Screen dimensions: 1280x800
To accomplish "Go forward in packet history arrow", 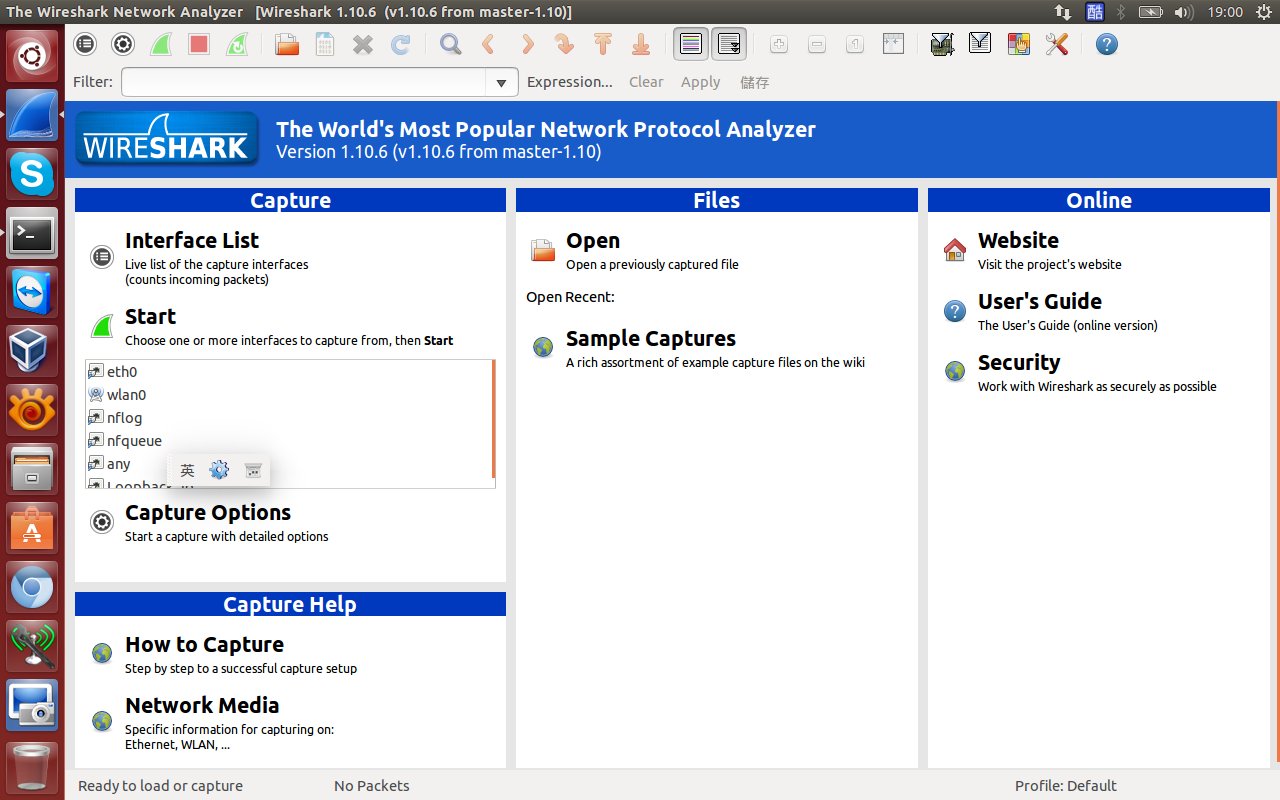I will click(x=527, y=44).
